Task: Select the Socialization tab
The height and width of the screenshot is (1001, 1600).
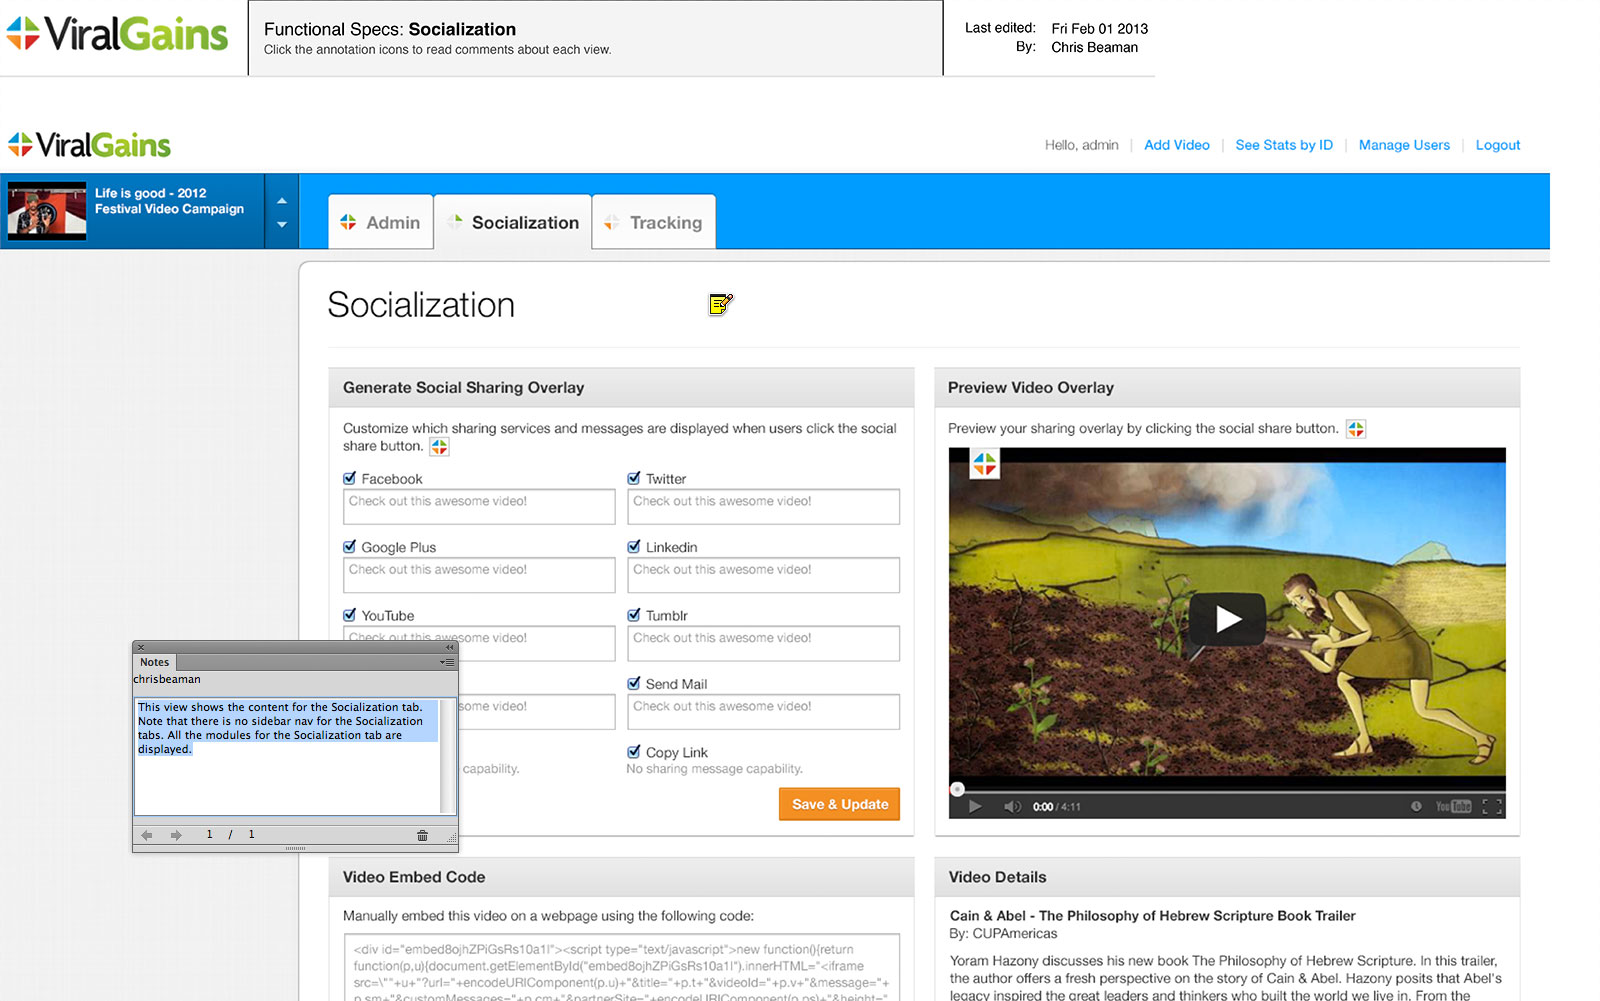Action: (x=513, y=222)
